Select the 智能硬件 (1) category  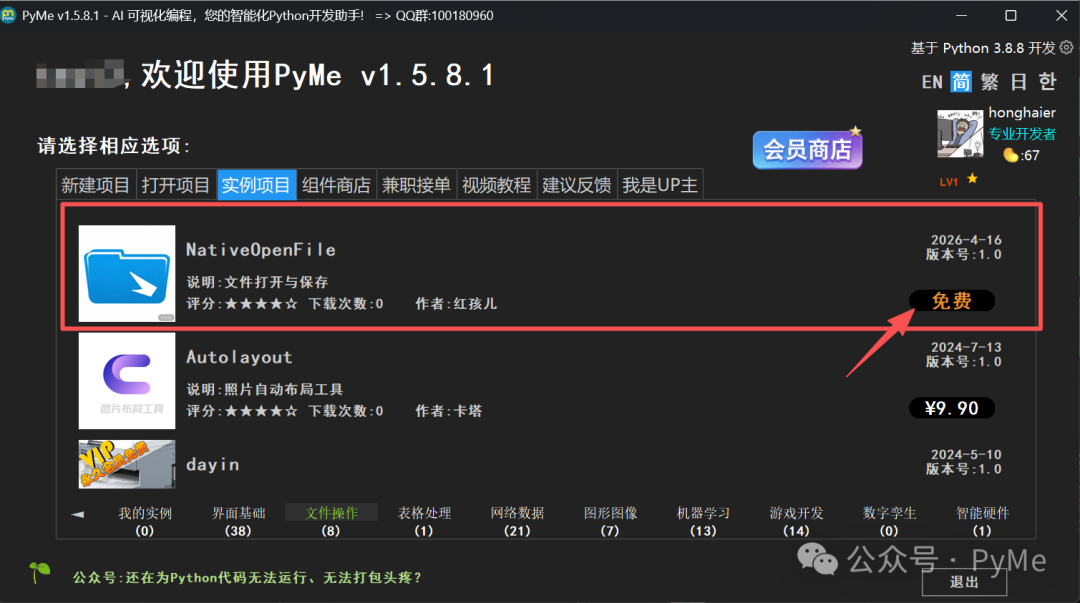point(982,521)
